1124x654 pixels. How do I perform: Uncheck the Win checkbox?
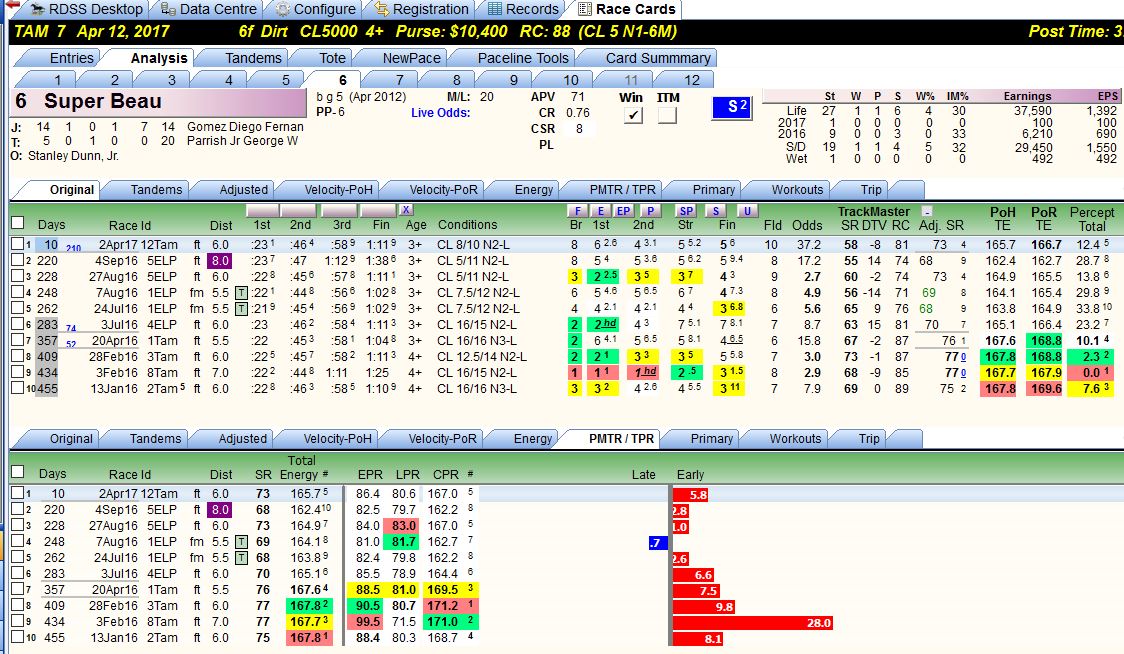[633, 115]
